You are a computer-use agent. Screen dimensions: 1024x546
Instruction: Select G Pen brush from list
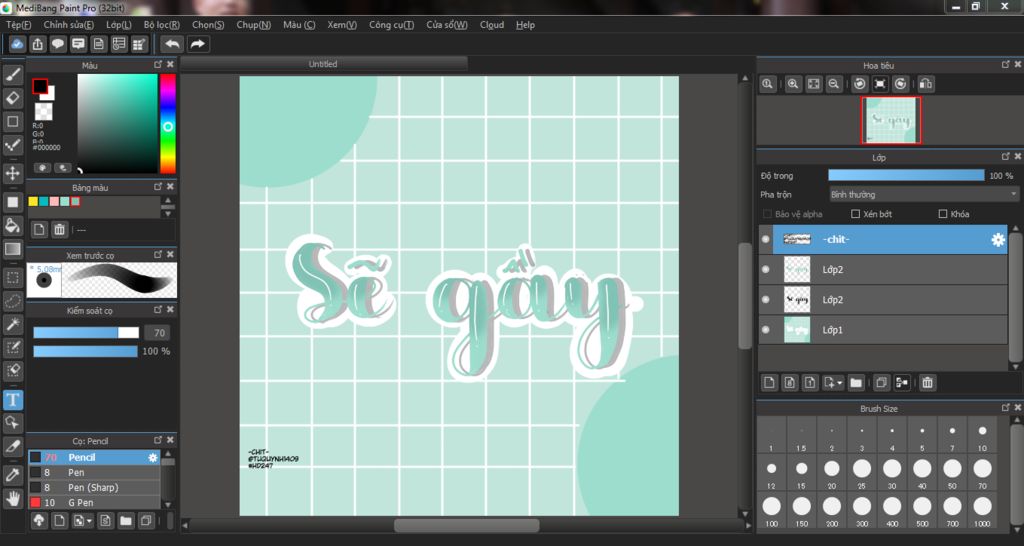coord(81,502)
